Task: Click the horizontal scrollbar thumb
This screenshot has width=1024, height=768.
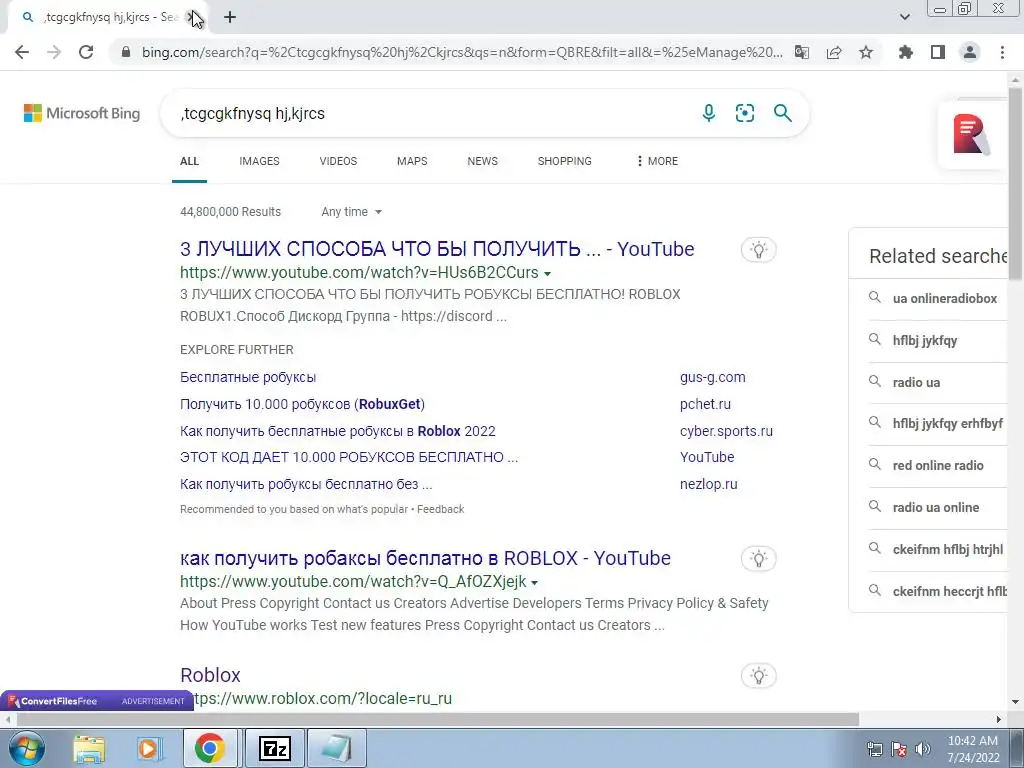Action: pyautogui.click(x=438, y=719)
